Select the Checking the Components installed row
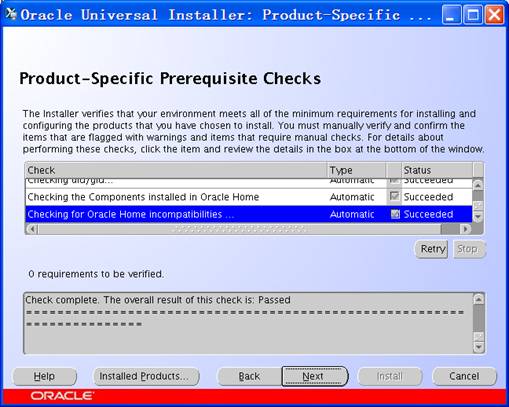Screen dimensions: 509x407 [249, 197]
